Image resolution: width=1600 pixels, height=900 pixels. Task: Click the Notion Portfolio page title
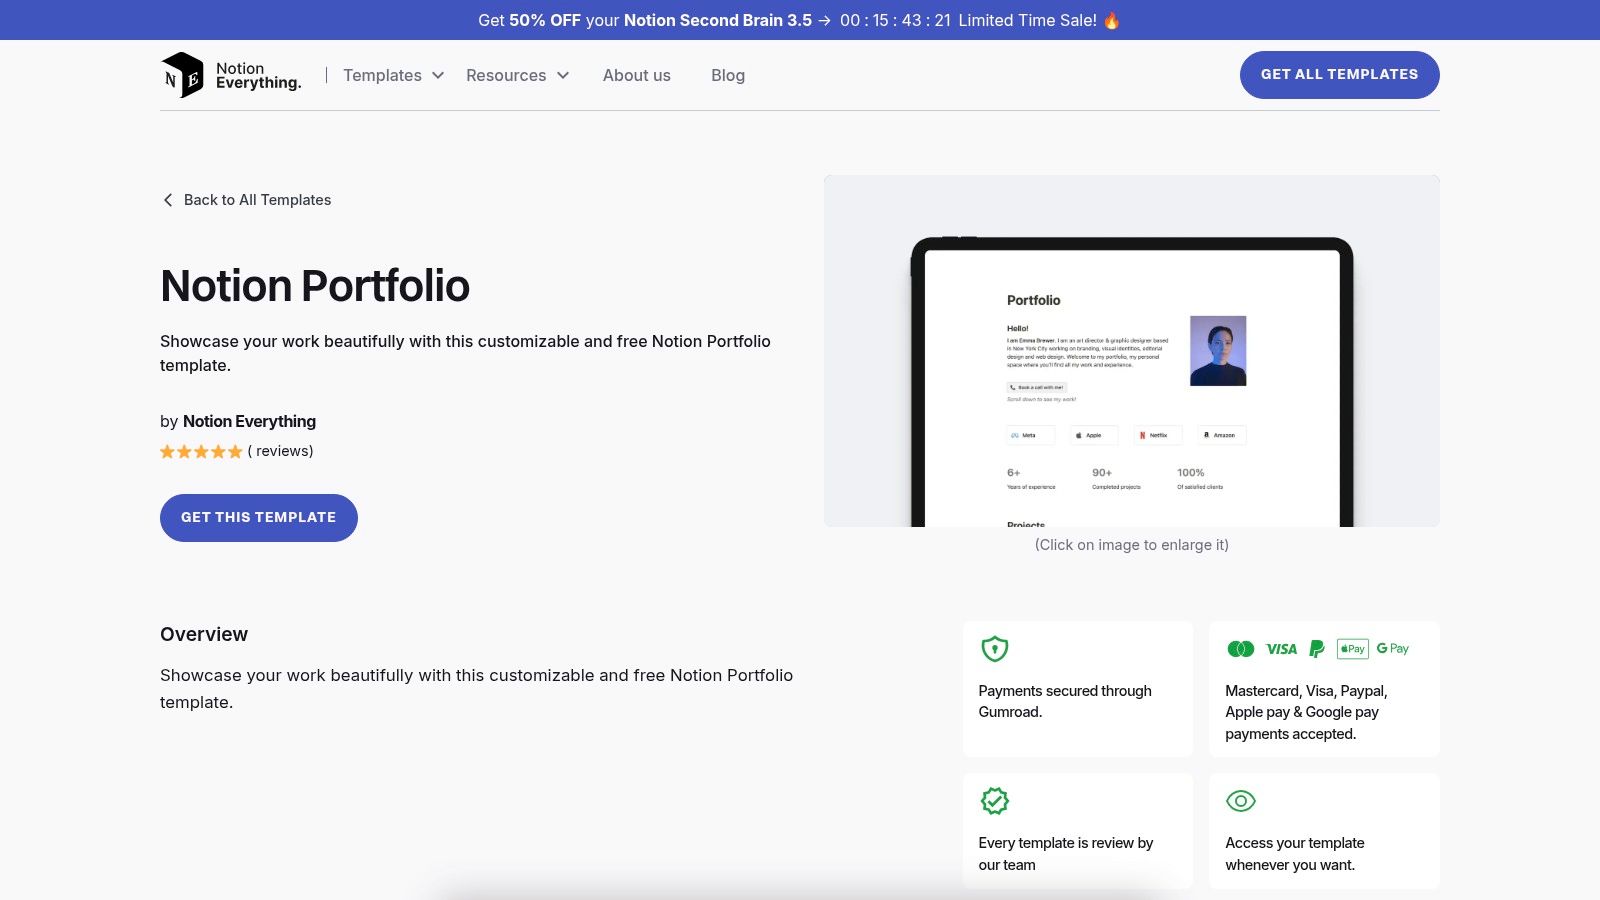[x=315, y=286]
